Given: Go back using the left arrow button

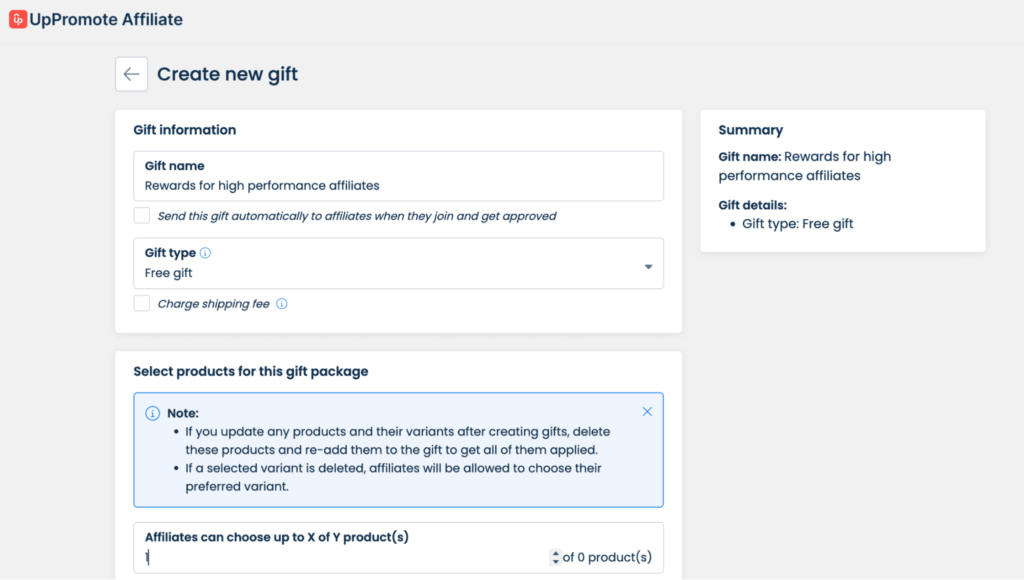Looking at the screenshot, I should click(131, 74).
